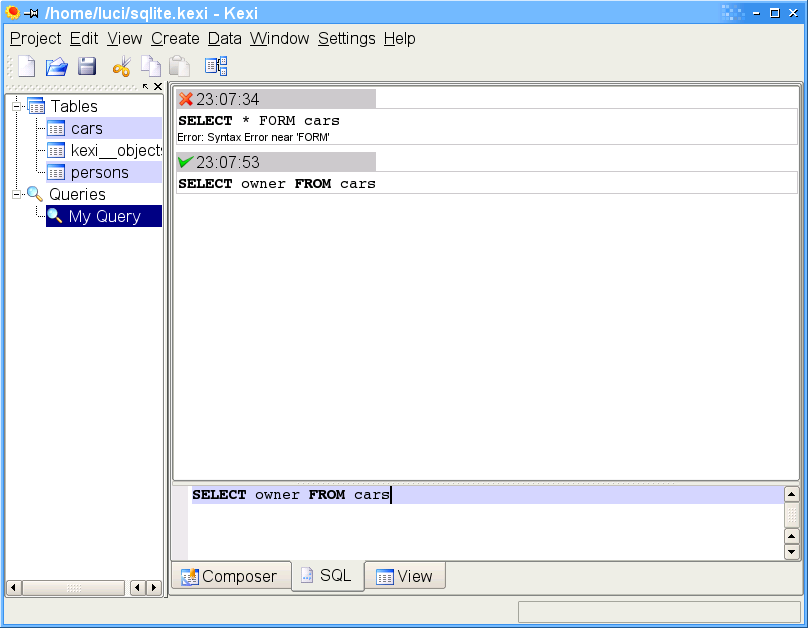The width and height of the screenshot is (808, 628).
Task: Undock the project navigator panel
Action: [x=145, y=87]
